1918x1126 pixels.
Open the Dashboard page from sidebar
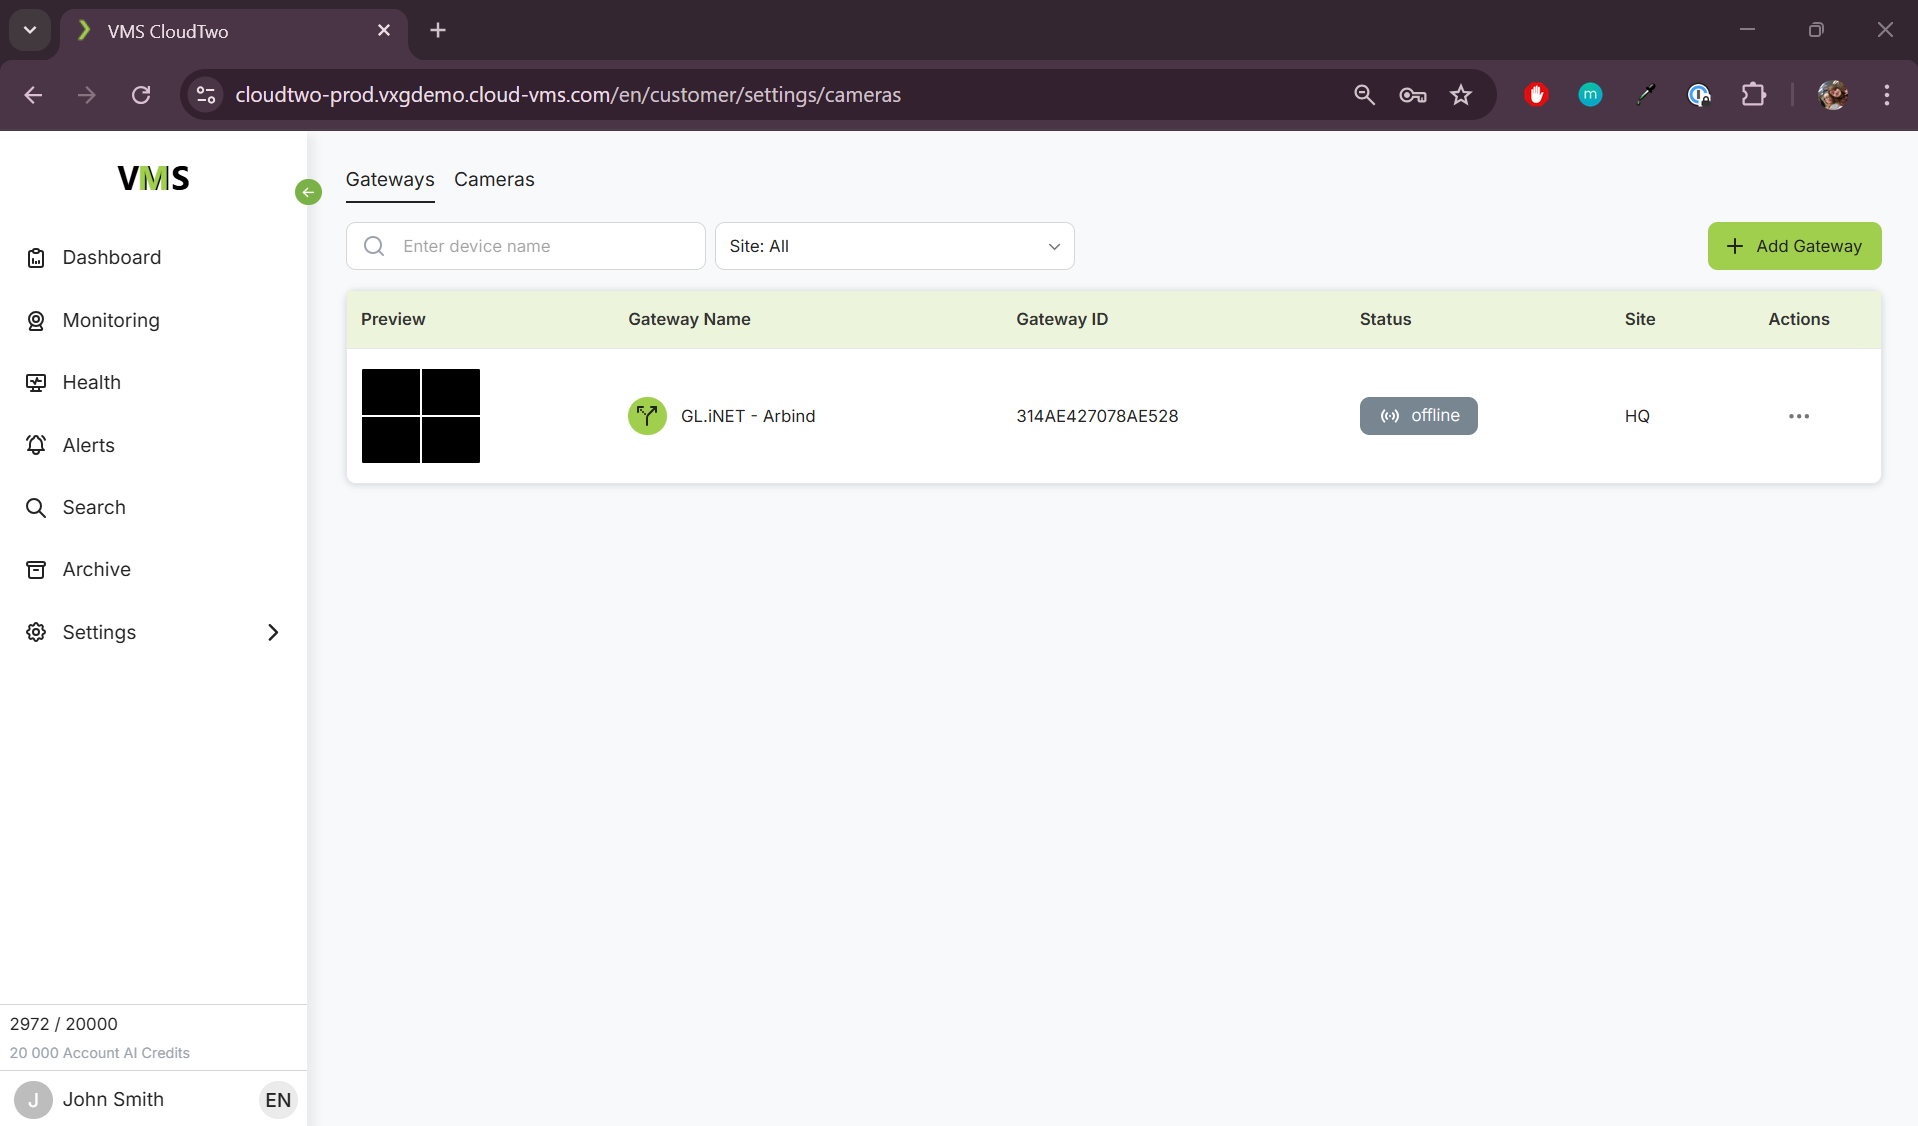[111, 258]
